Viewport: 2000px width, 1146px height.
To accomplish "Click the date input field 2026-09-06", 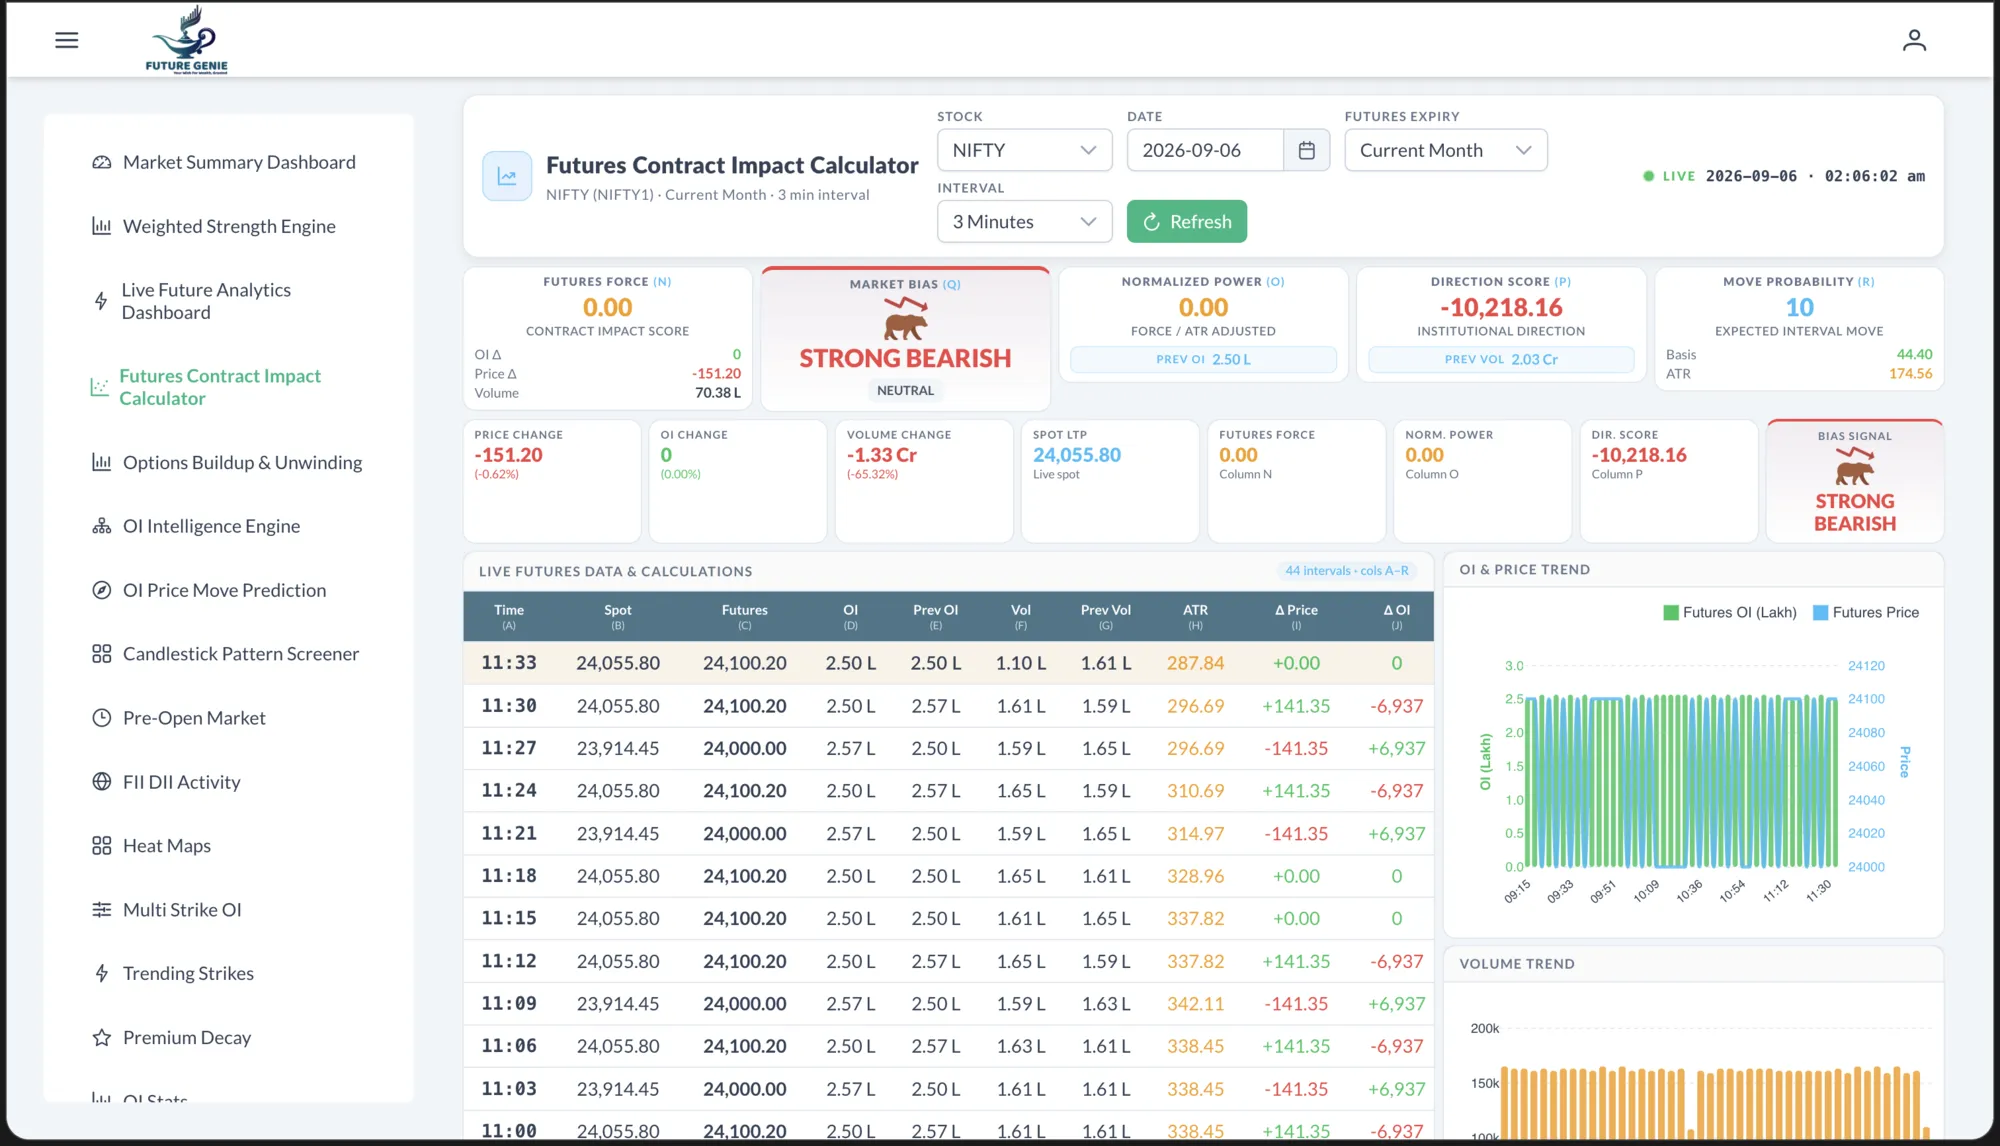I will [1204, 150].
